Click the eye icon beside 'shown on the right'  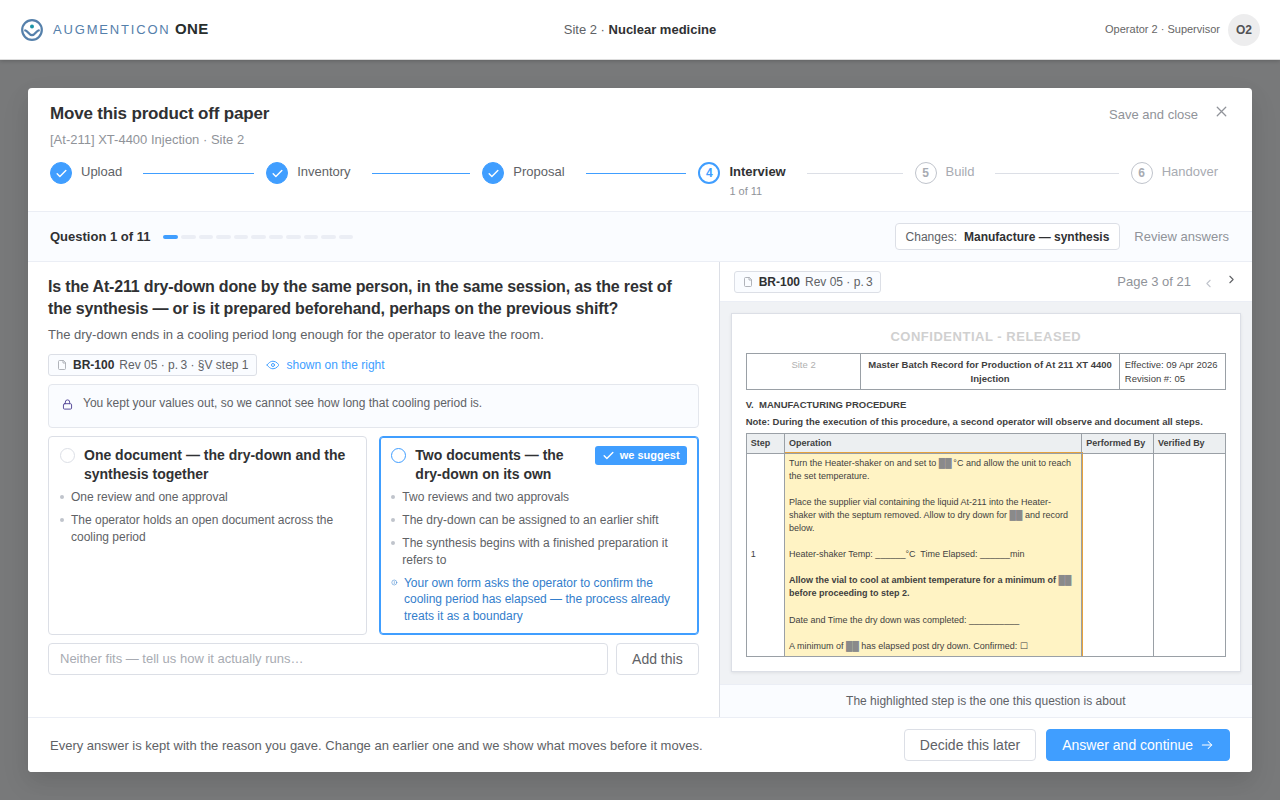pyautogui.click(x=273, y=365)
